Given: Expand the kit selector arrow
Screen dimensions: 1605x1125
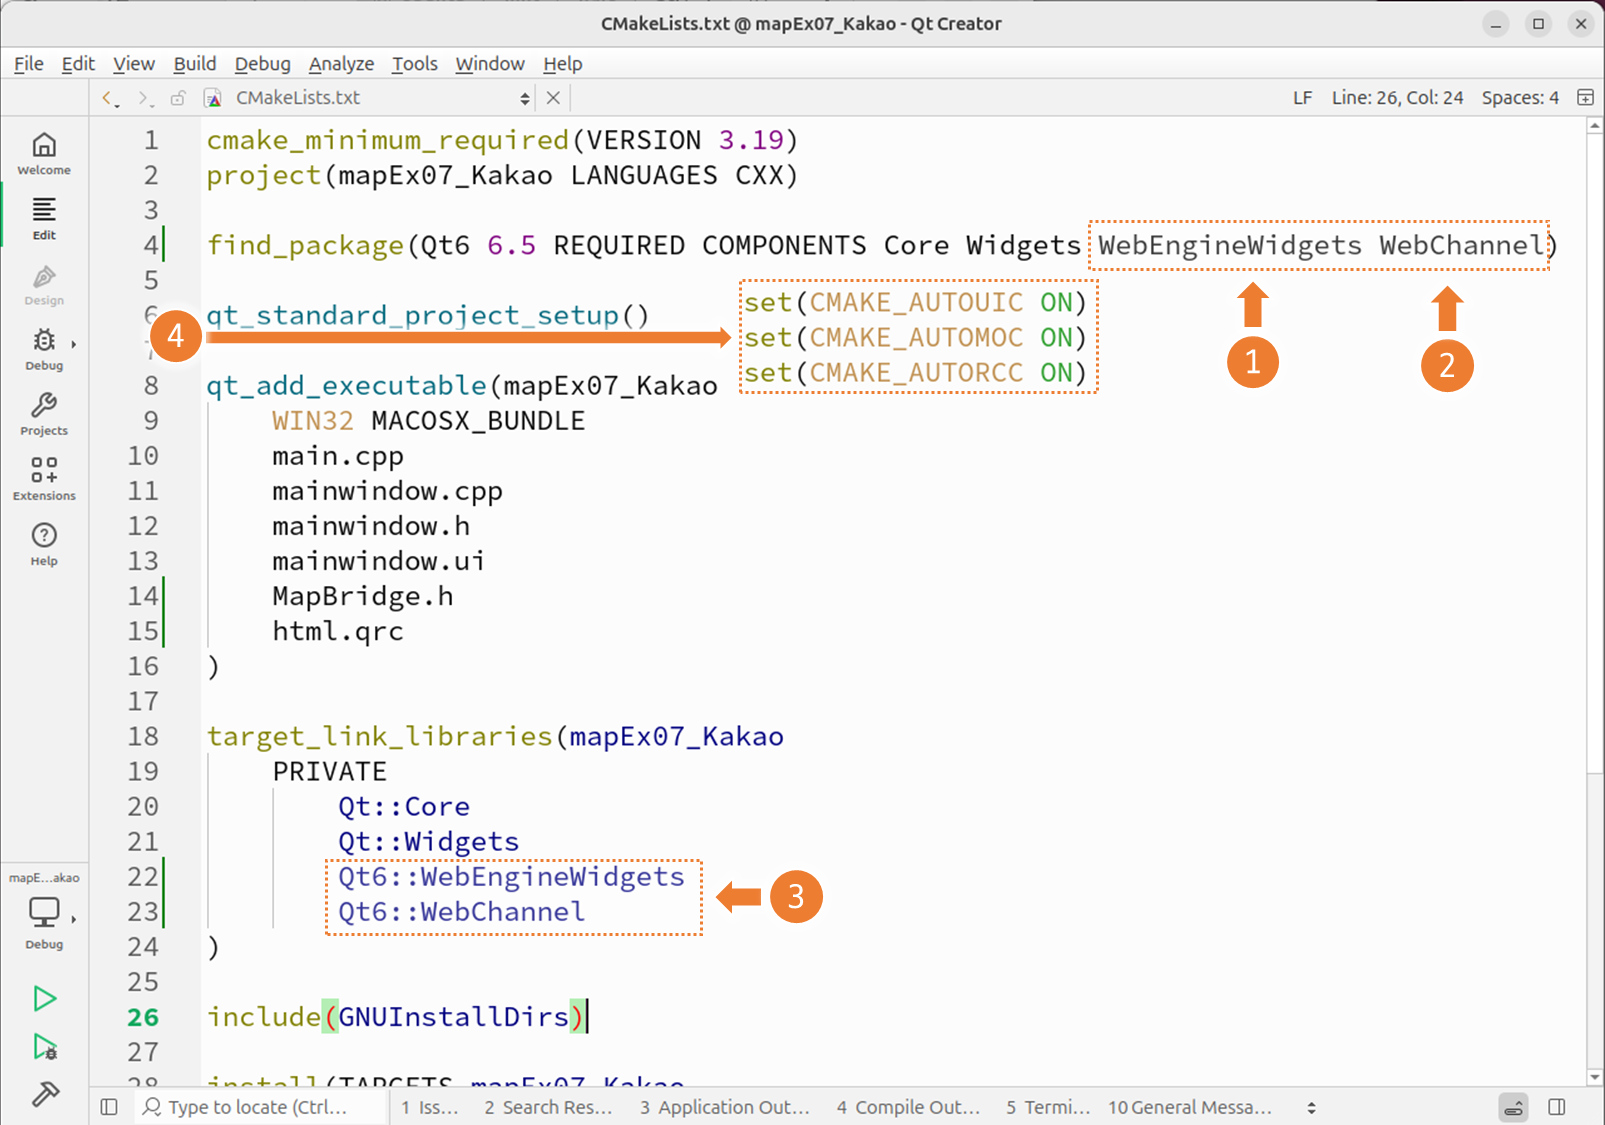Looking at the screenshot, I should tap(74, 918).
